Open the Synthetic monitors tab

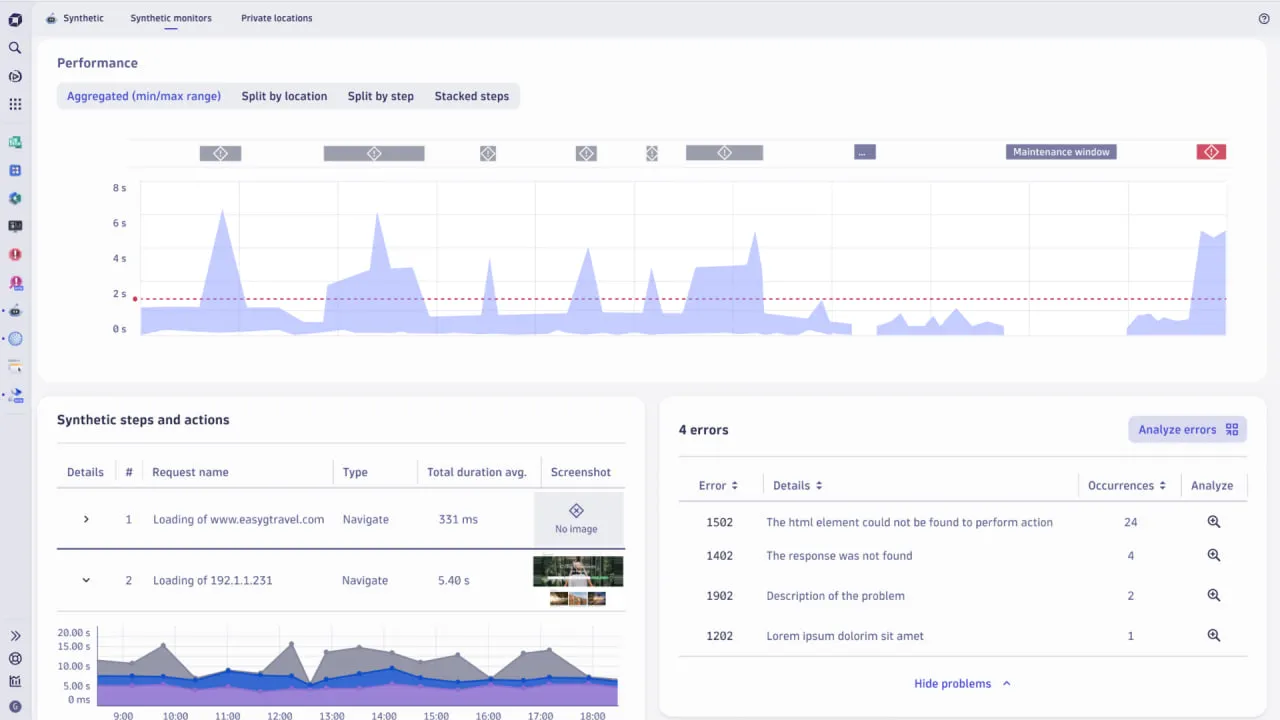click(x=171, y=18)
